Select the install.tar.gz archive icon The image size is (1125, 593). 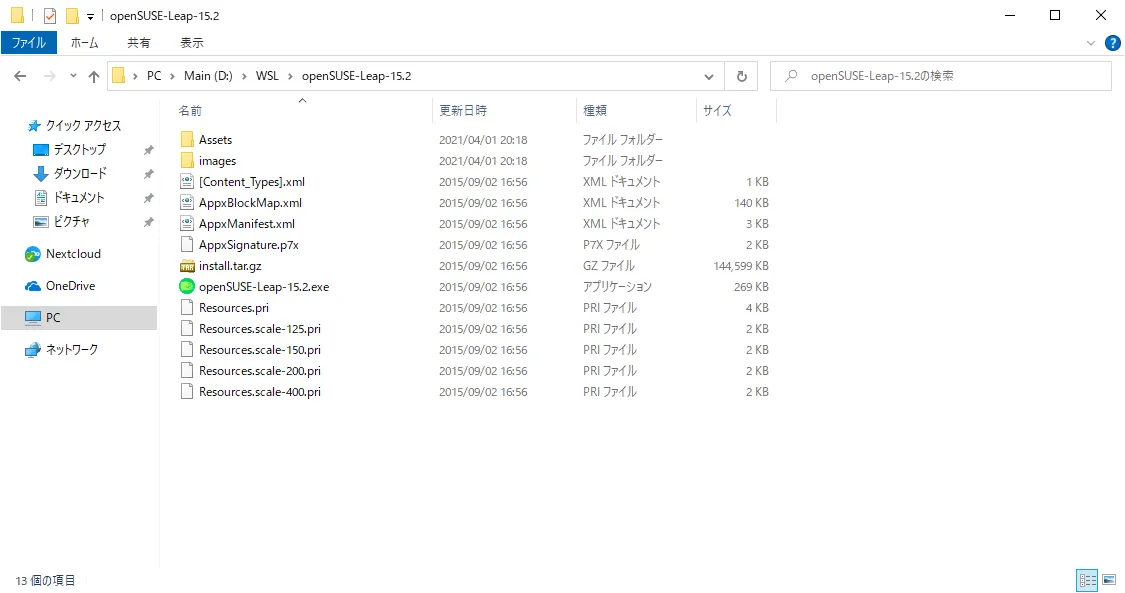187,266
